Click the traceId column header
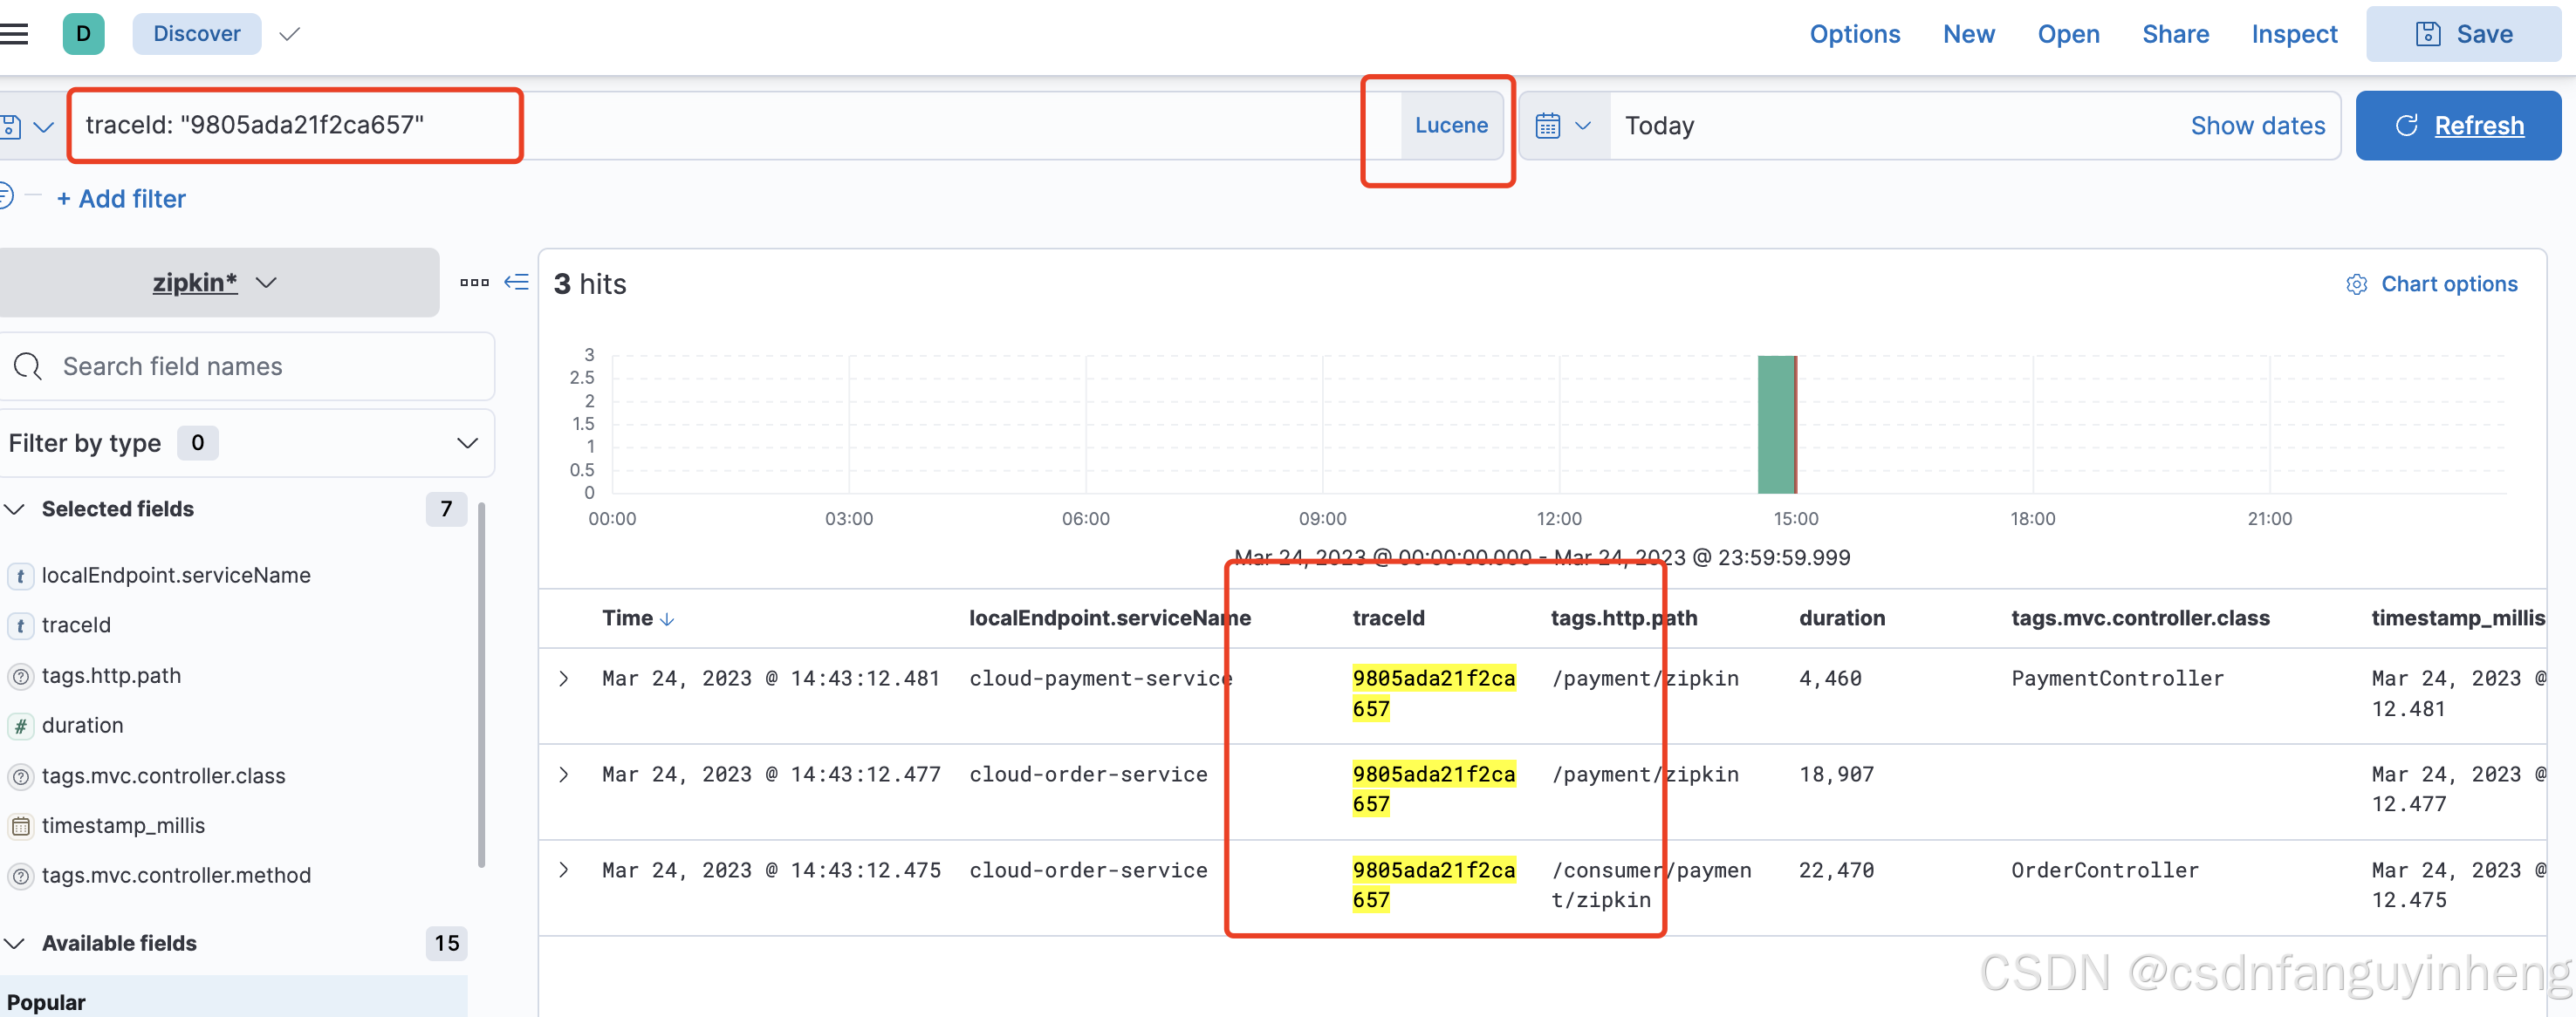The width and height of the screenshot is (2576, 1017). [x=1388, y=618]
